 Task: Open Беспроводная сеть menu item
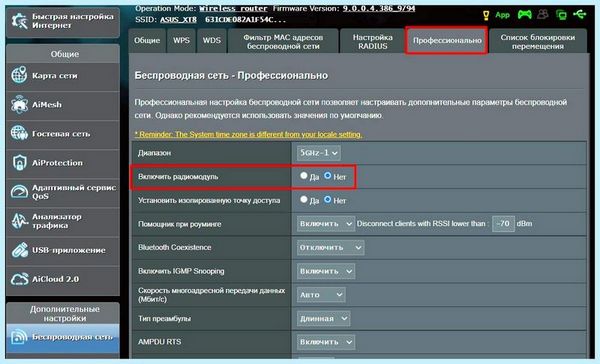pyautogui.click(x=63, y=337)
